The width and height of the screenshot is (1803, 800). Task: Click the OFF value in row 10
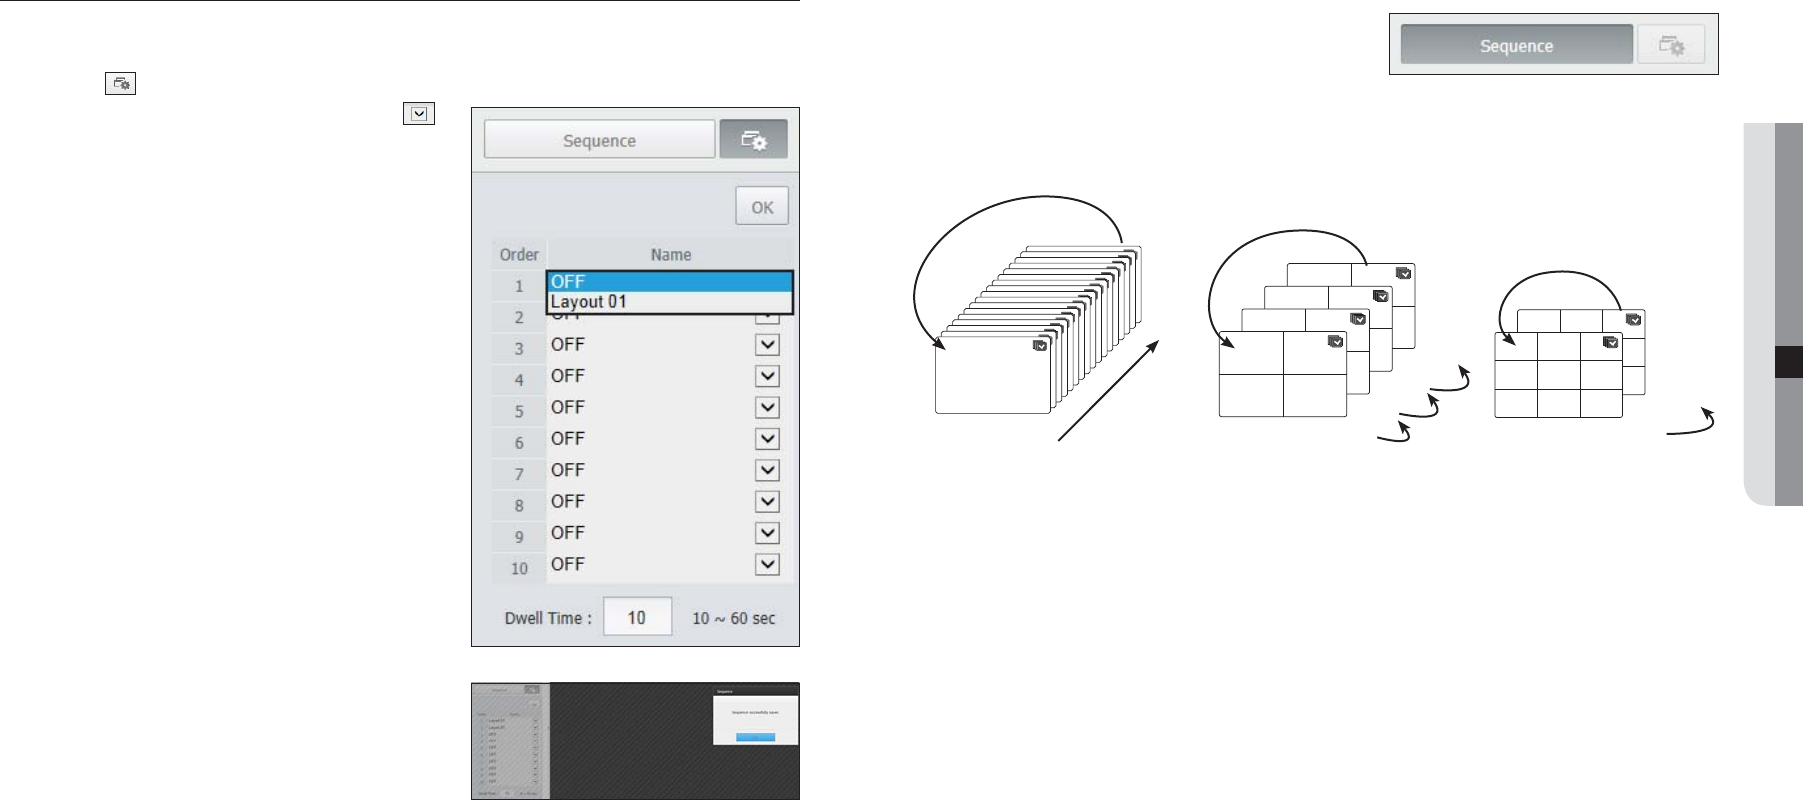click(568, 565)
